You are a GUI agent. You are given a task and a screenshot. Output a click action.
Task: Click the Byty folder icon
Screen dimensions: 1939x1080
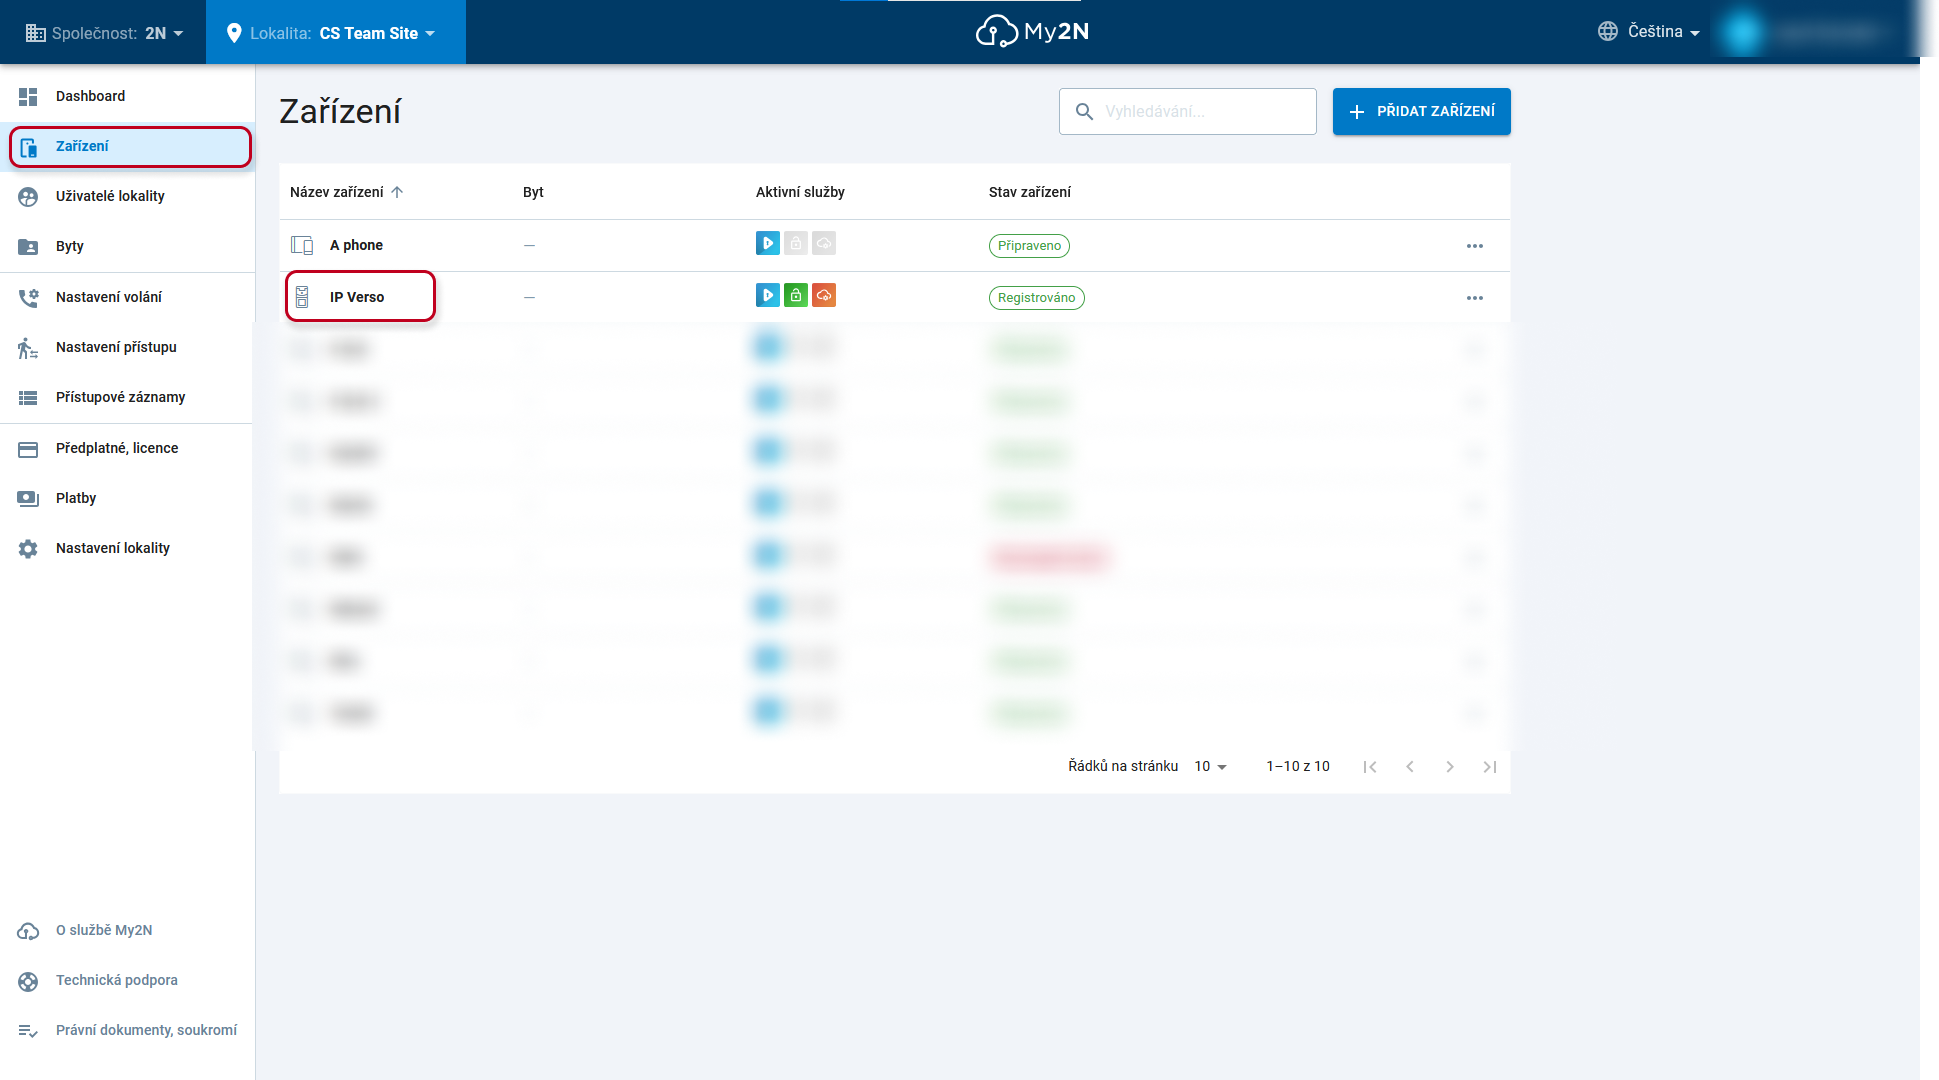(28, 247)
